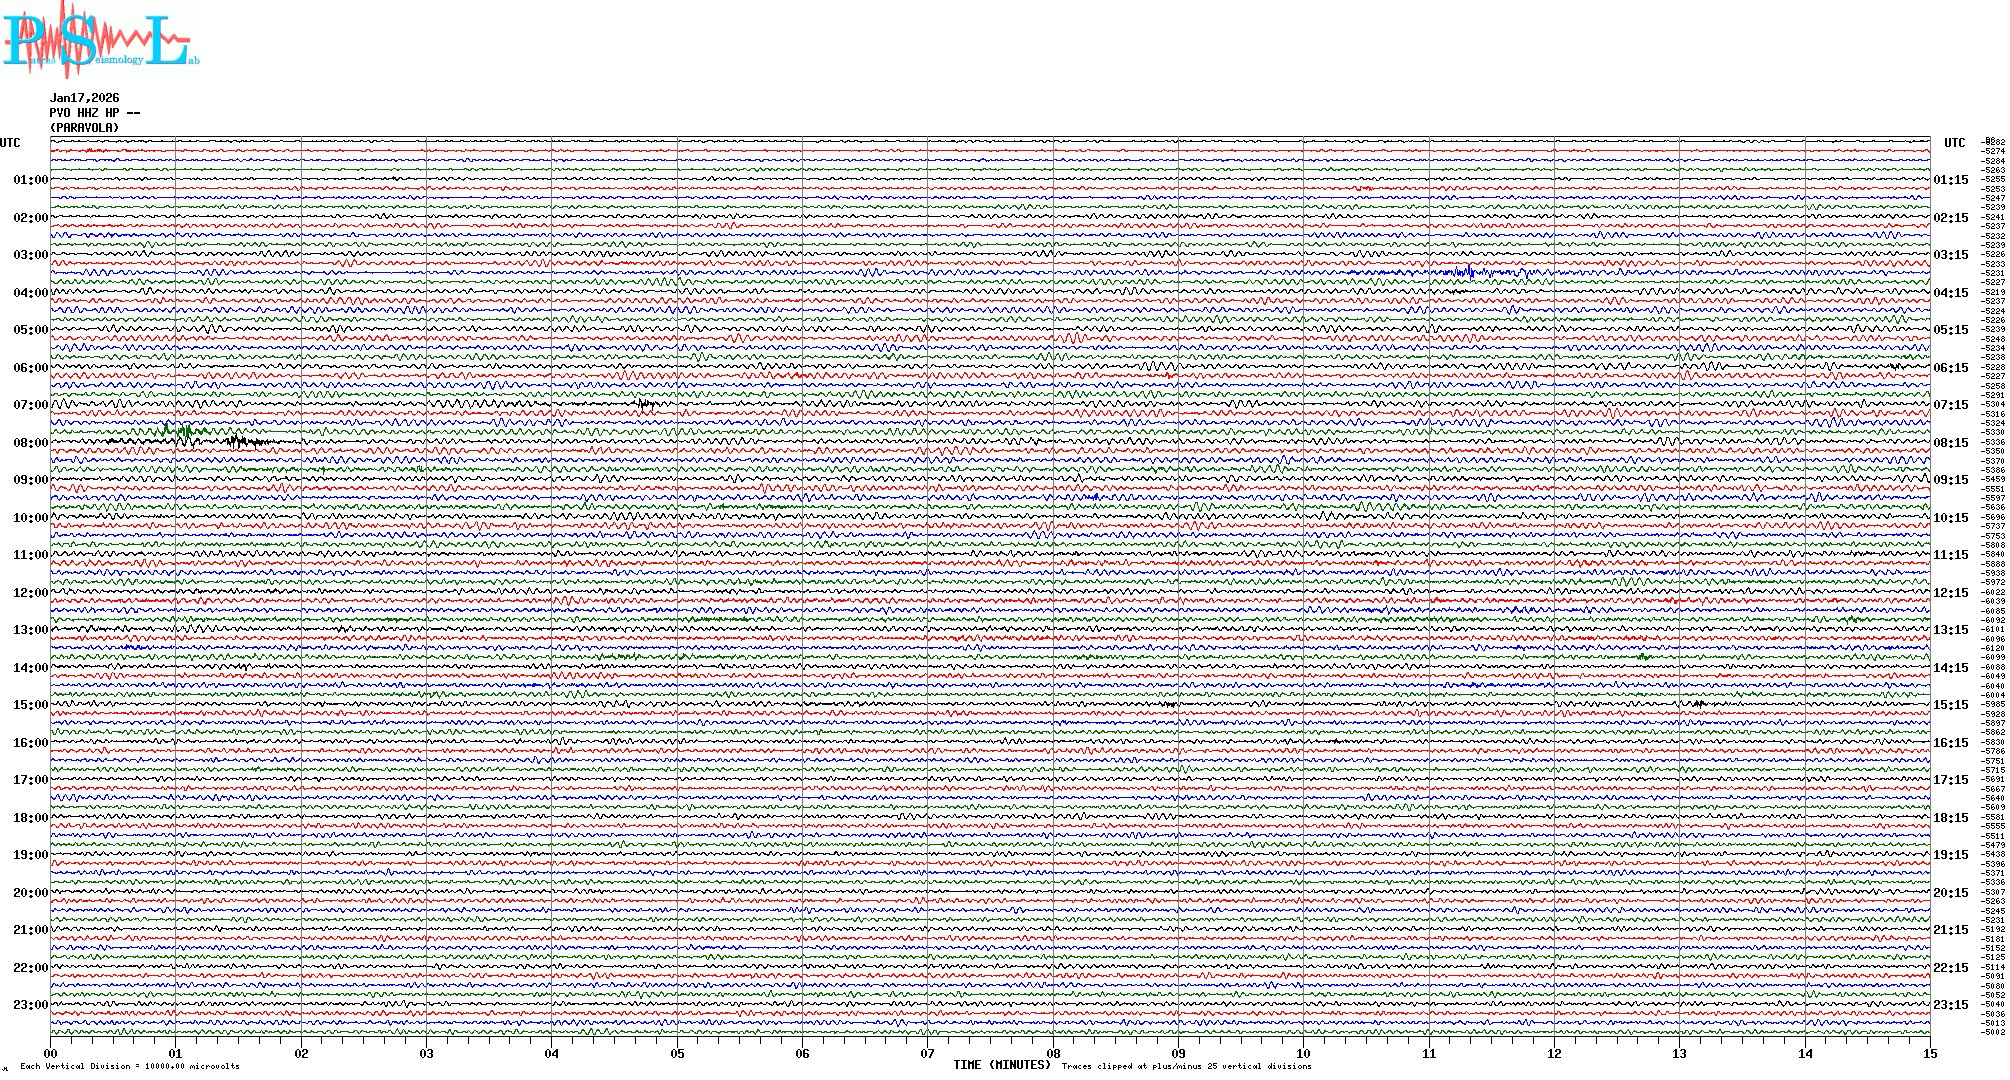Click the (PARAVOLA) station name
This screenshot has width=2010, height=1080.
click(85, 128)
